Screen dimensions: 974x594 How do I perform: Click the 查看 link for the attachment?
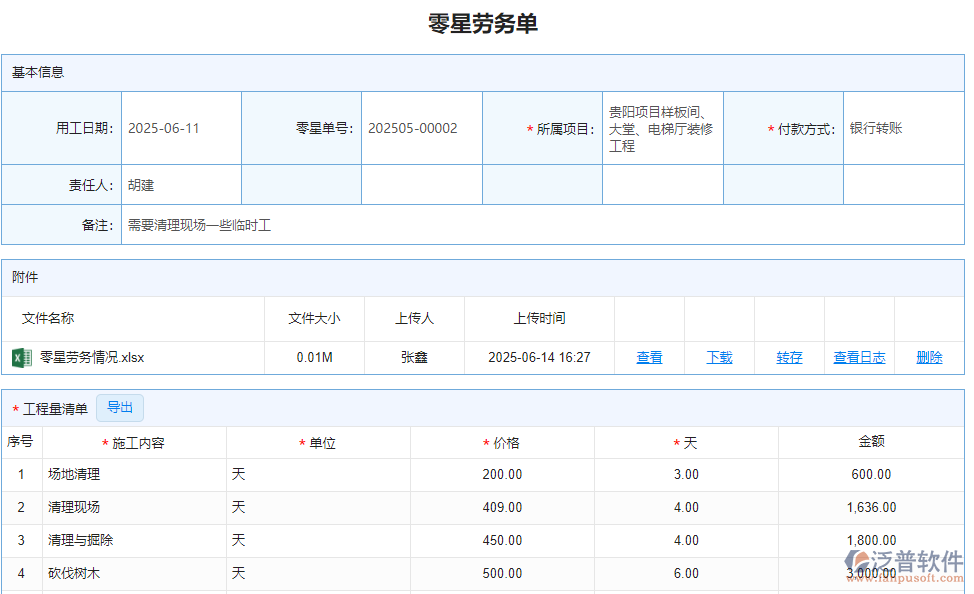pos(649,357)
